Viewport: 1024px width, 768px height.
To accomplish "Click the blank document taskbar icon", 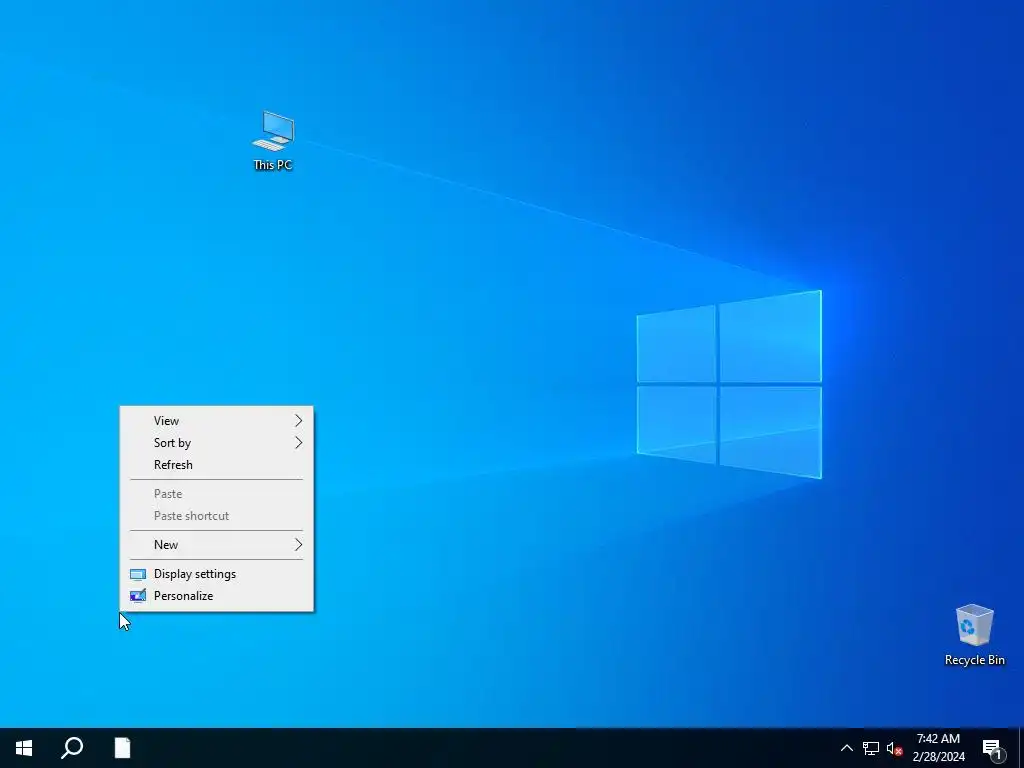I will click(x=122, y=748).
